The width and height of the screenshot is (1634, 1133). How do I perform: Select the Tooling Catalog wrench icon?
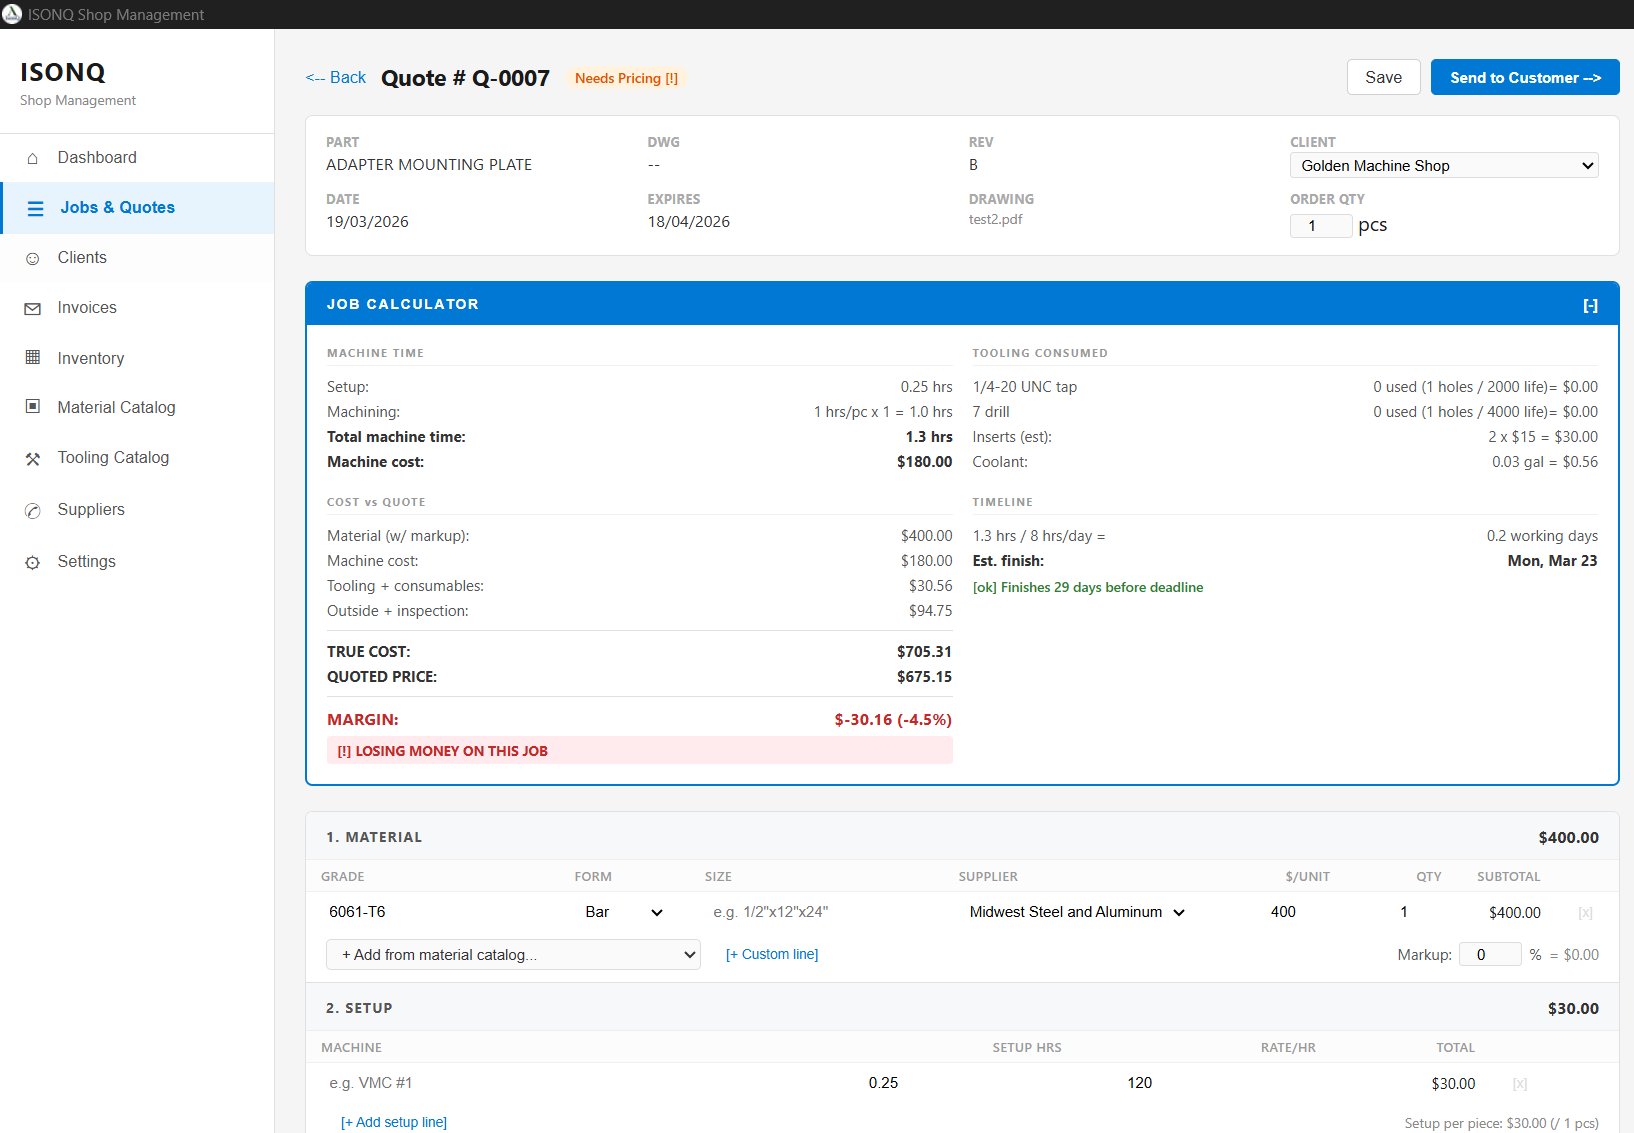(32, 457)
